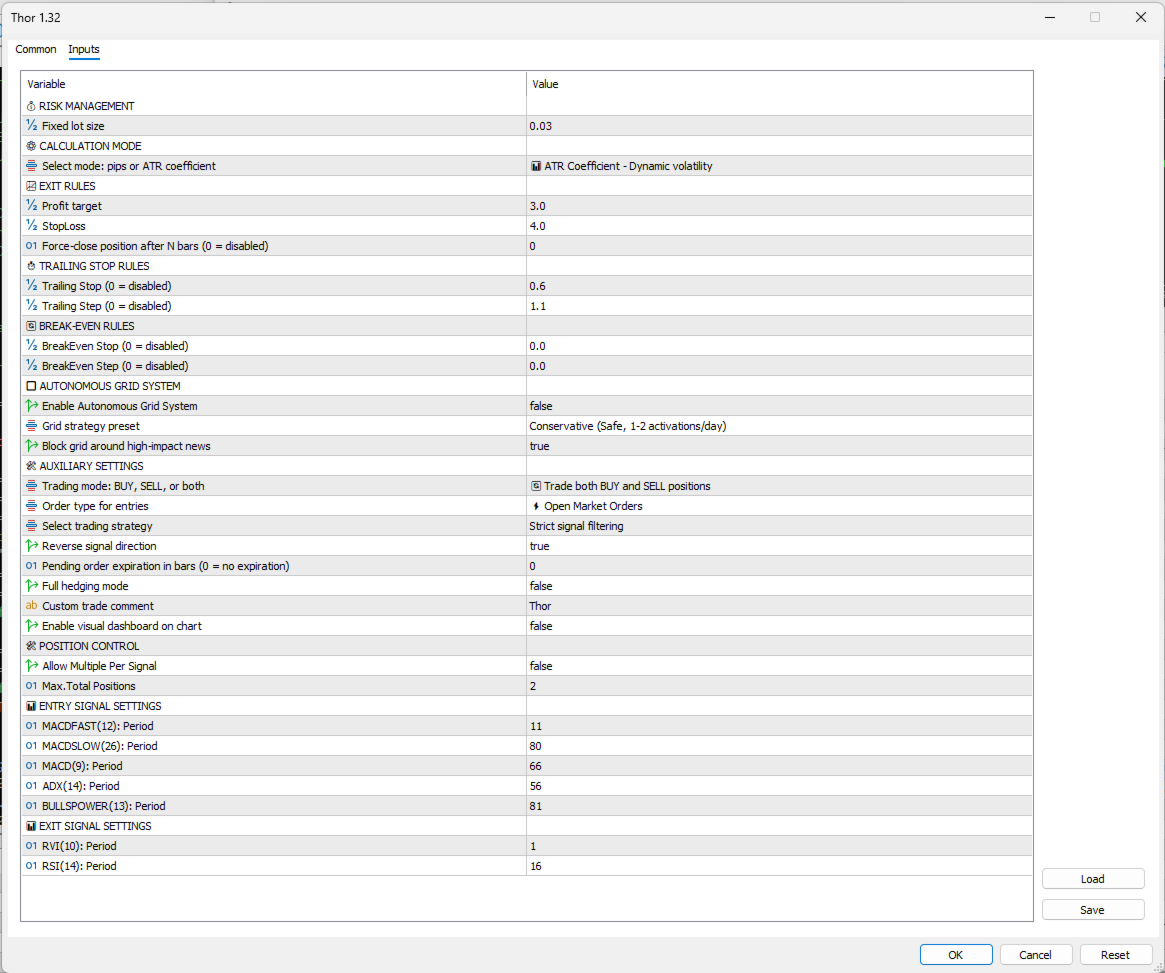The width and height of the screenshot is (1165, 973).
Task: Click the TRAILING STOP RULES section icon
Action: (x=31, y=266)
